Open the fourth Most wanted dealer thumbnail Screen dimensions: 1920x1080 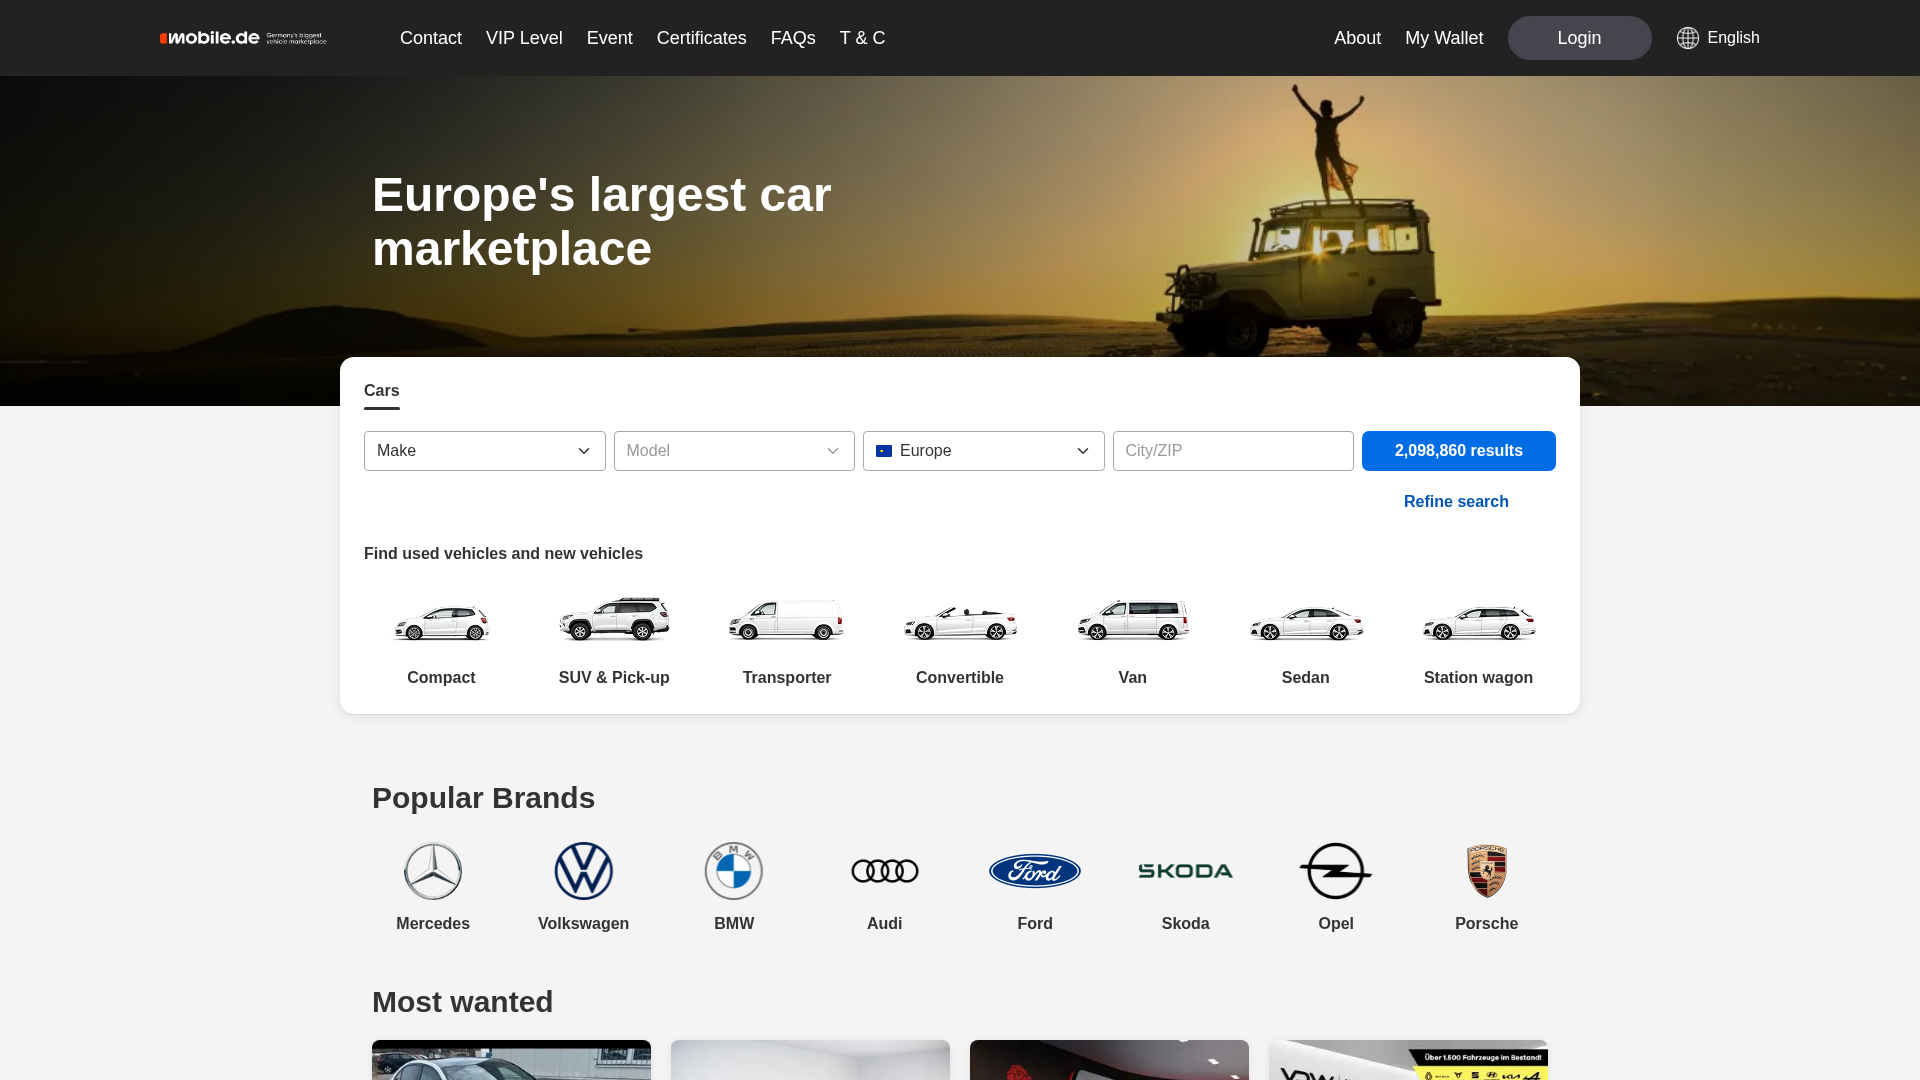(x=1408, y=1060)
